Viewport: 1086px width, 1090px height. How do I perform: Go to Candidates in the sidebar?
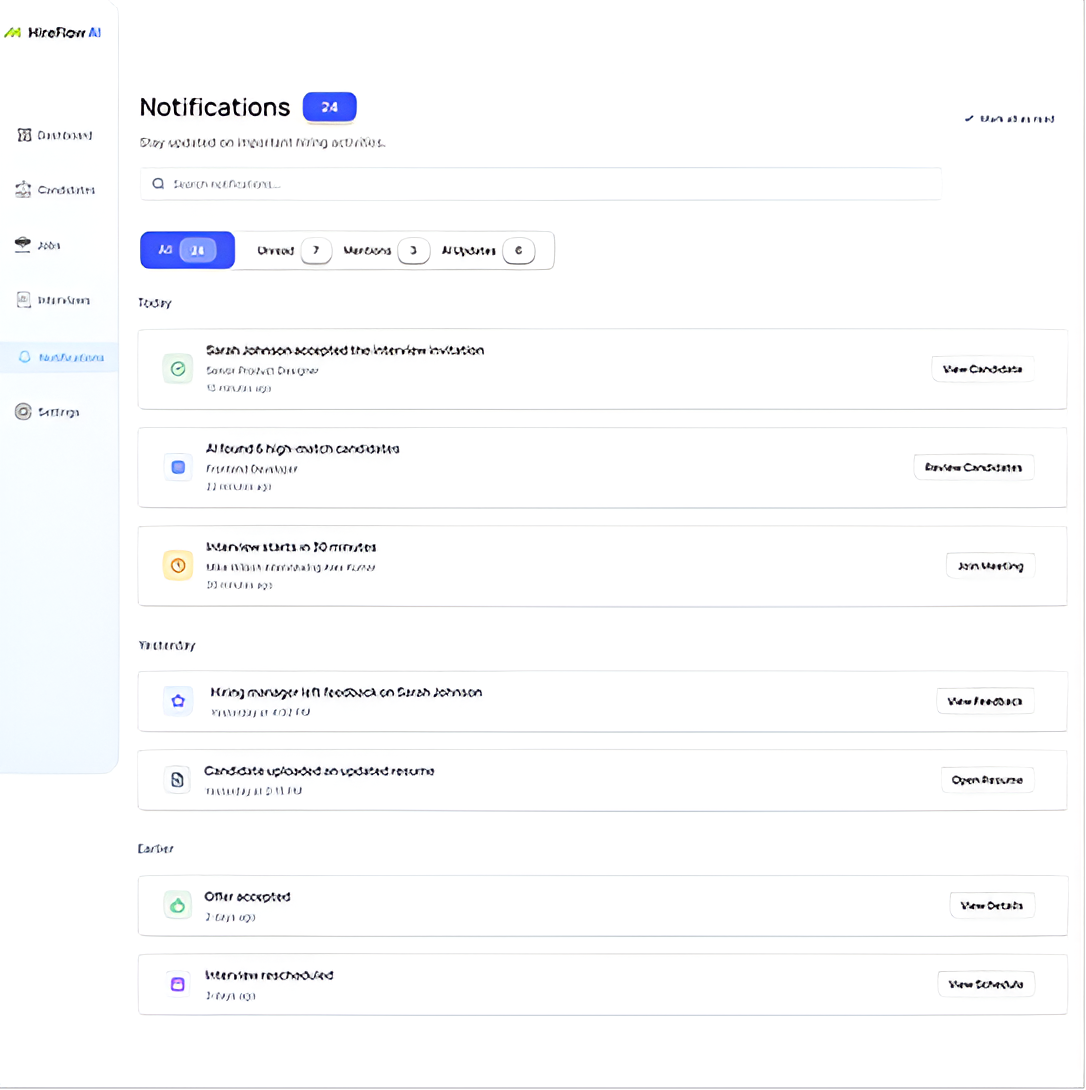55,190
